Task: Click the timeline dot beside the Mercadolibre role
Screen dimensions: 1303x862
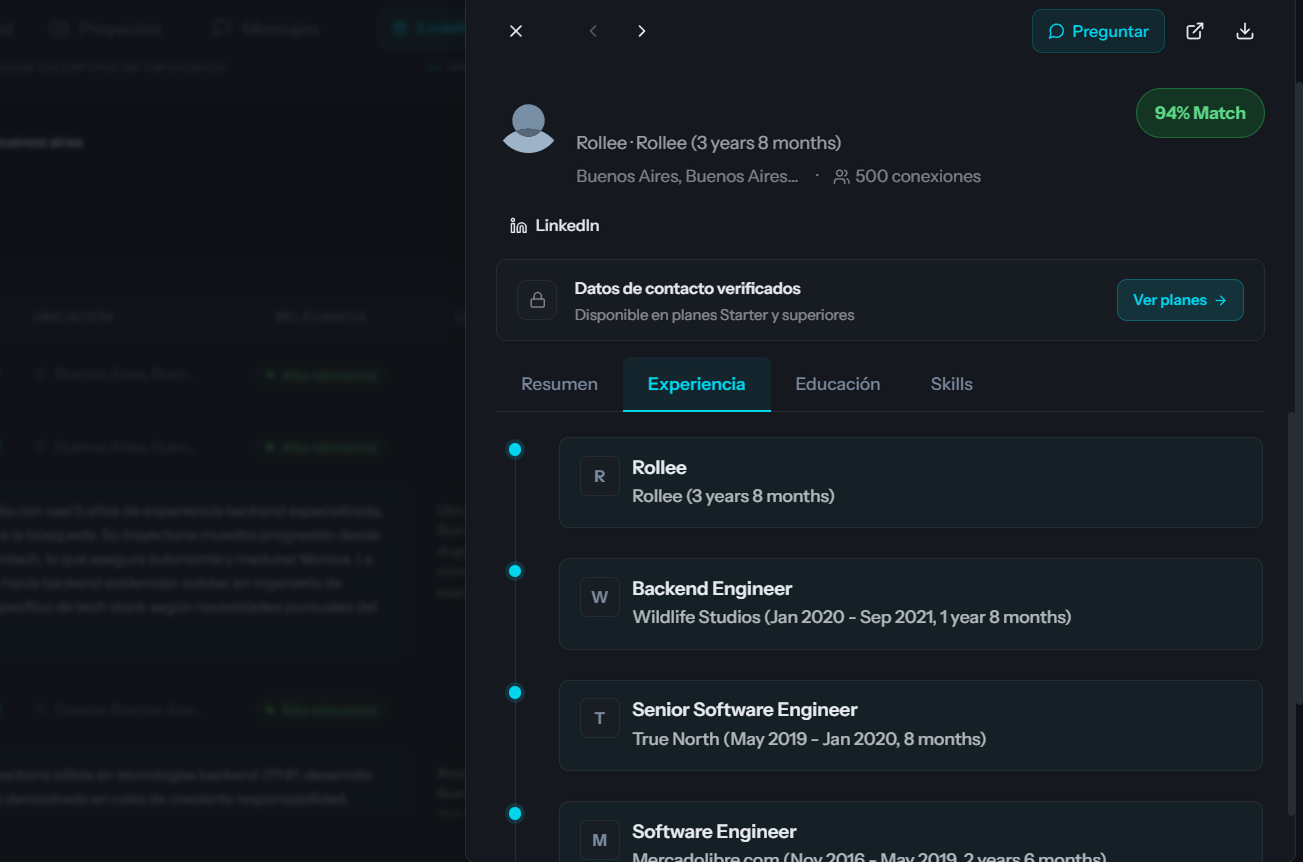Action: point(515,814)
